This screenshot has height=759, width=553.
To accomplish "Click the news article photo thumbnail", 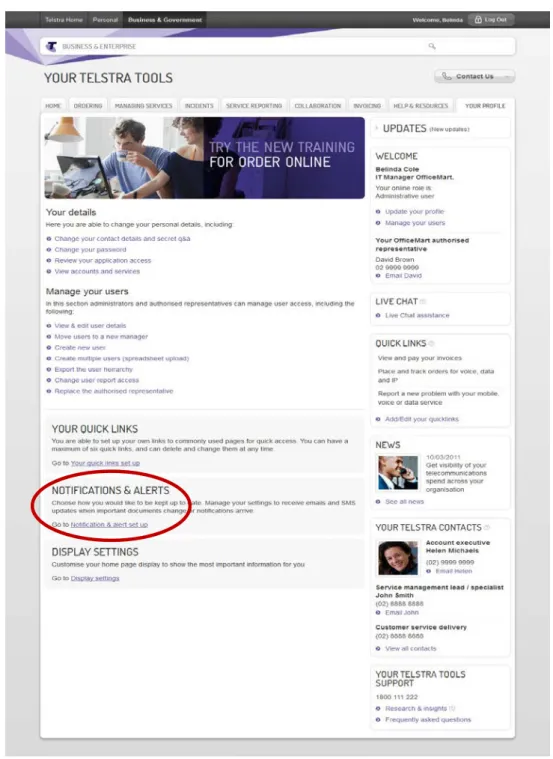I will [x=398, y=473].
